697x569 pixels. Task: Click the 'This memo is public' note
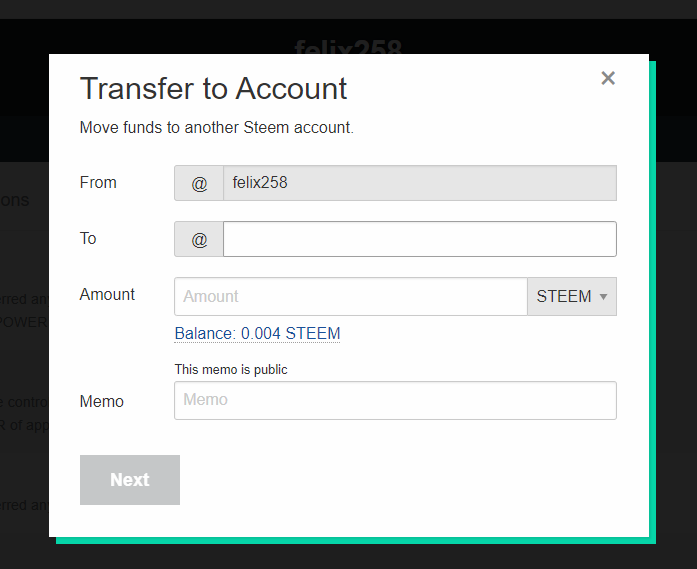coord(231,369)
